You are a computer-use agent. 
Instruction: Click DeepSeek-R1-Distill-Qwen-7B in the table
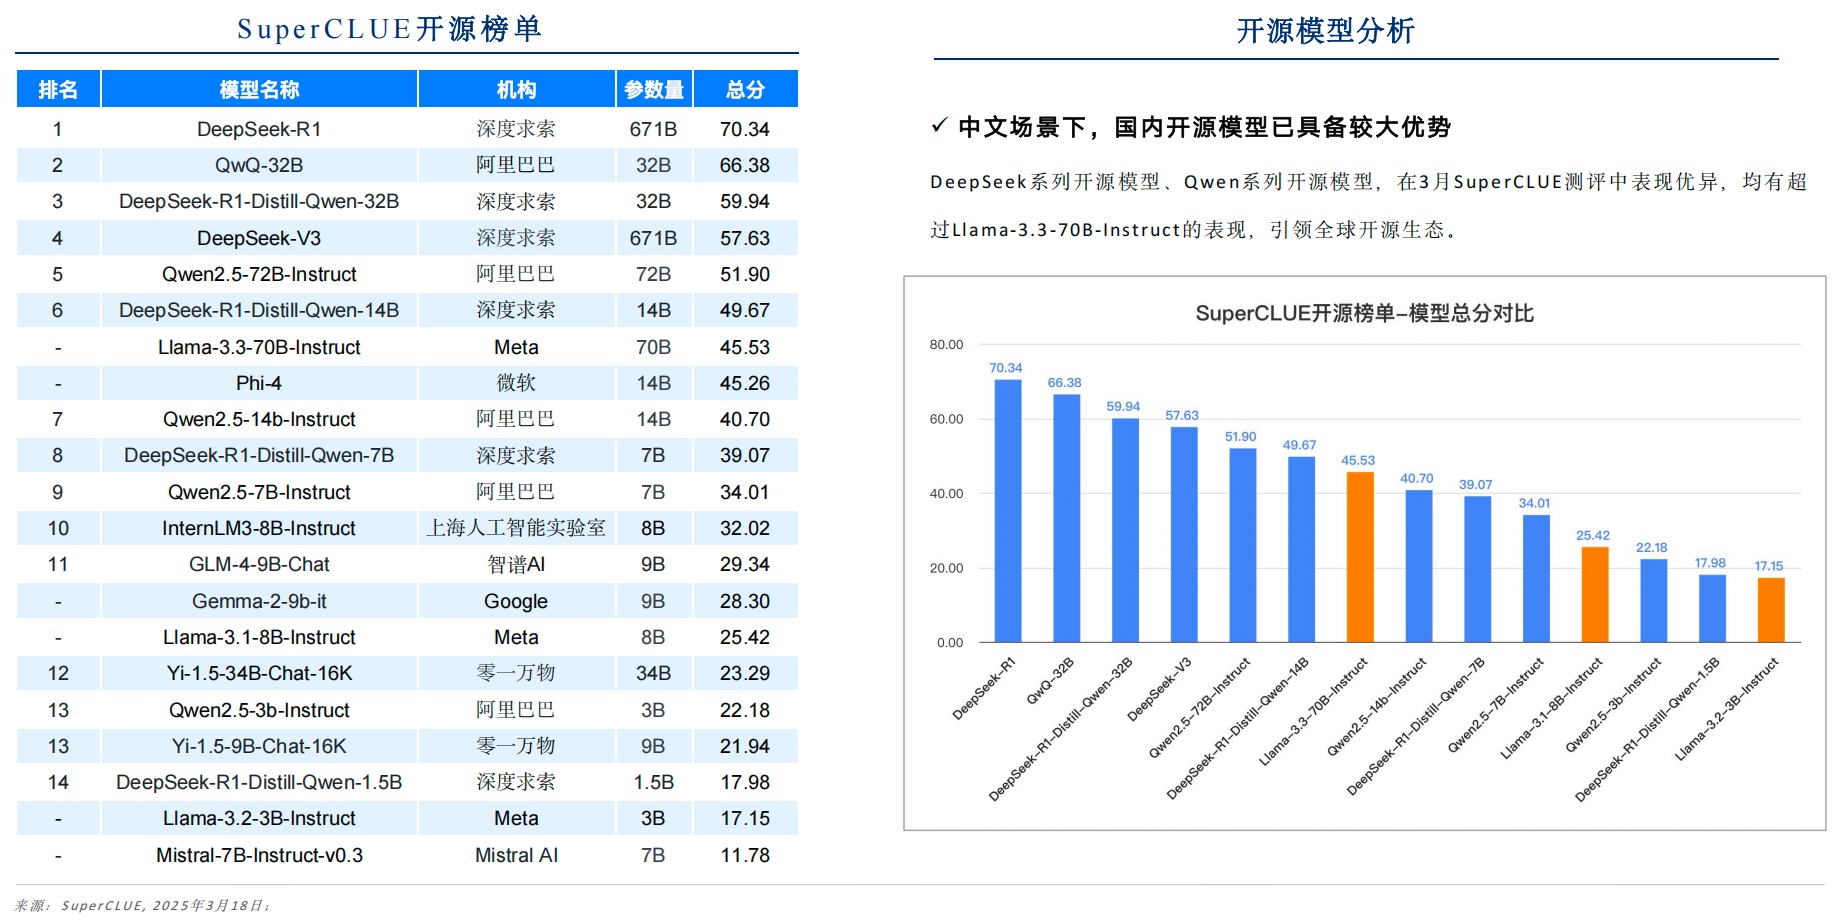coord(259,455)
